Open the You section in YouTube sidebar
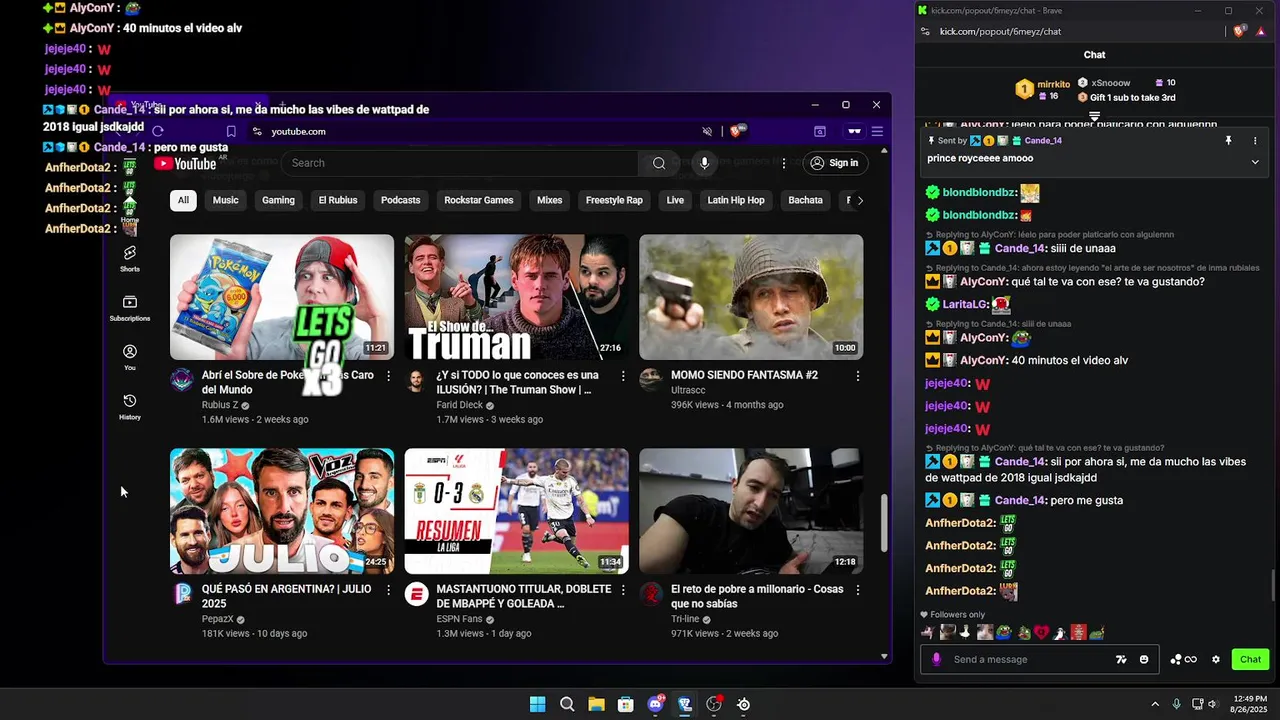This screenshot has width=1280, height=720. [x=130, y=357]
